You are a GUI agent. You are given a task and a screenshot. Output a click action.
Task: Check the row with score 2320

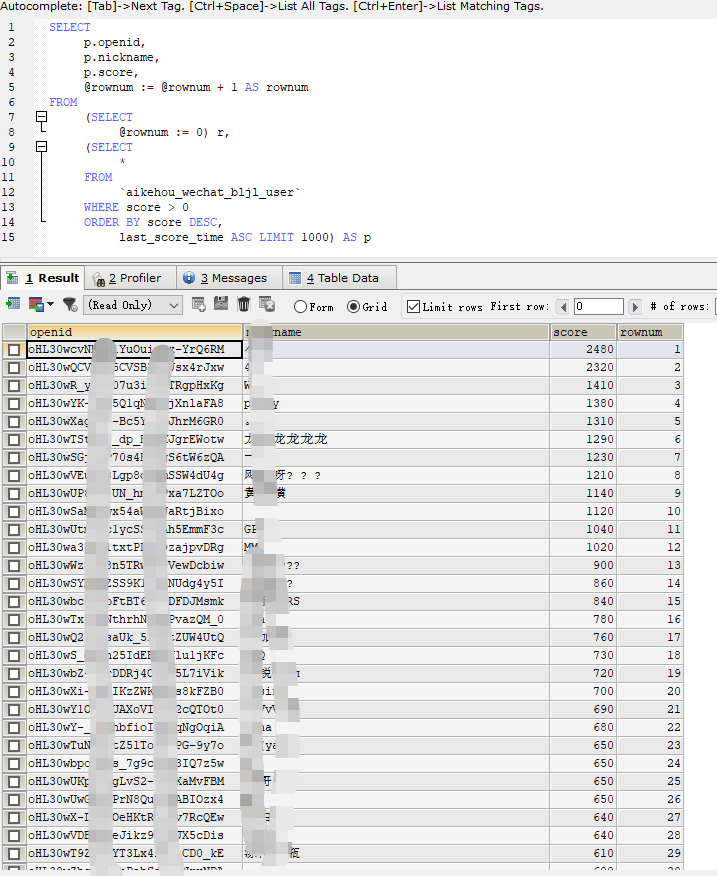click(14, 368)
